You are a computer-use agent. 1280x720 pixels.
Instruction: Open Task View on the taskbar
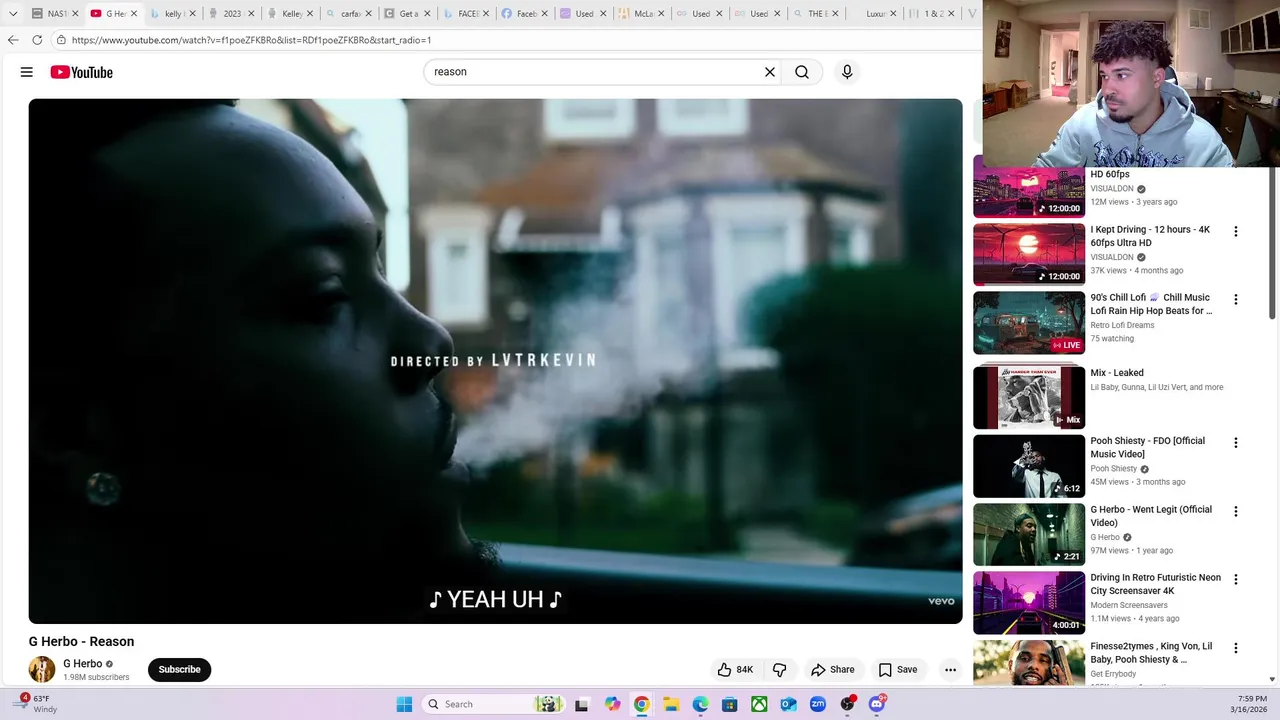582,704
